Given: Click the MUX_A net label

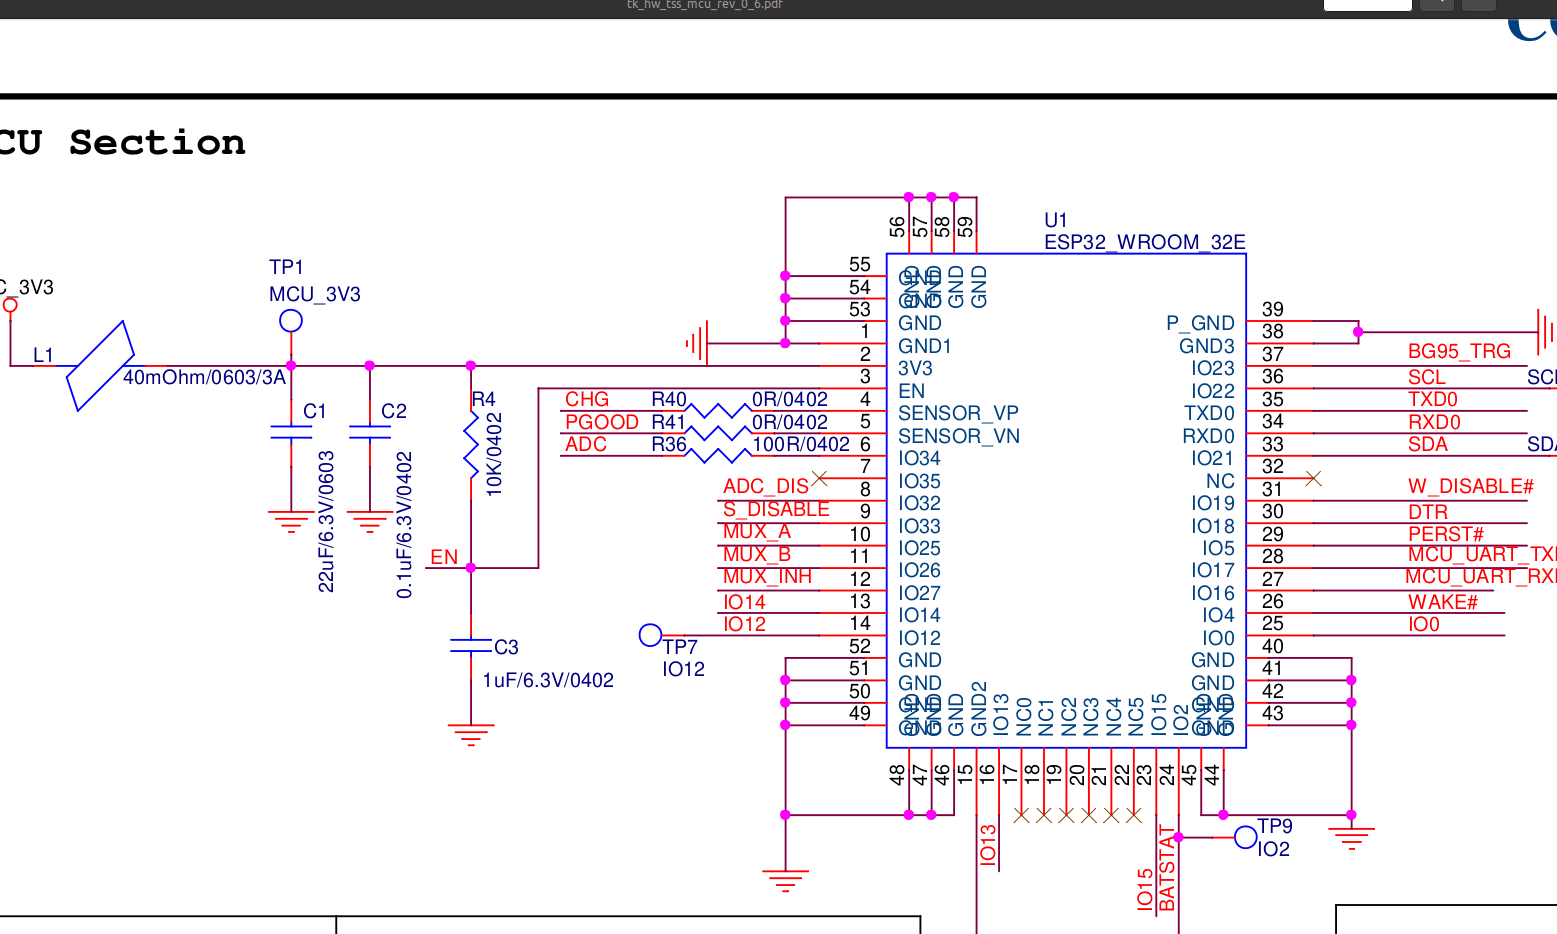Looking at the screenshot, I should point(757,531).
